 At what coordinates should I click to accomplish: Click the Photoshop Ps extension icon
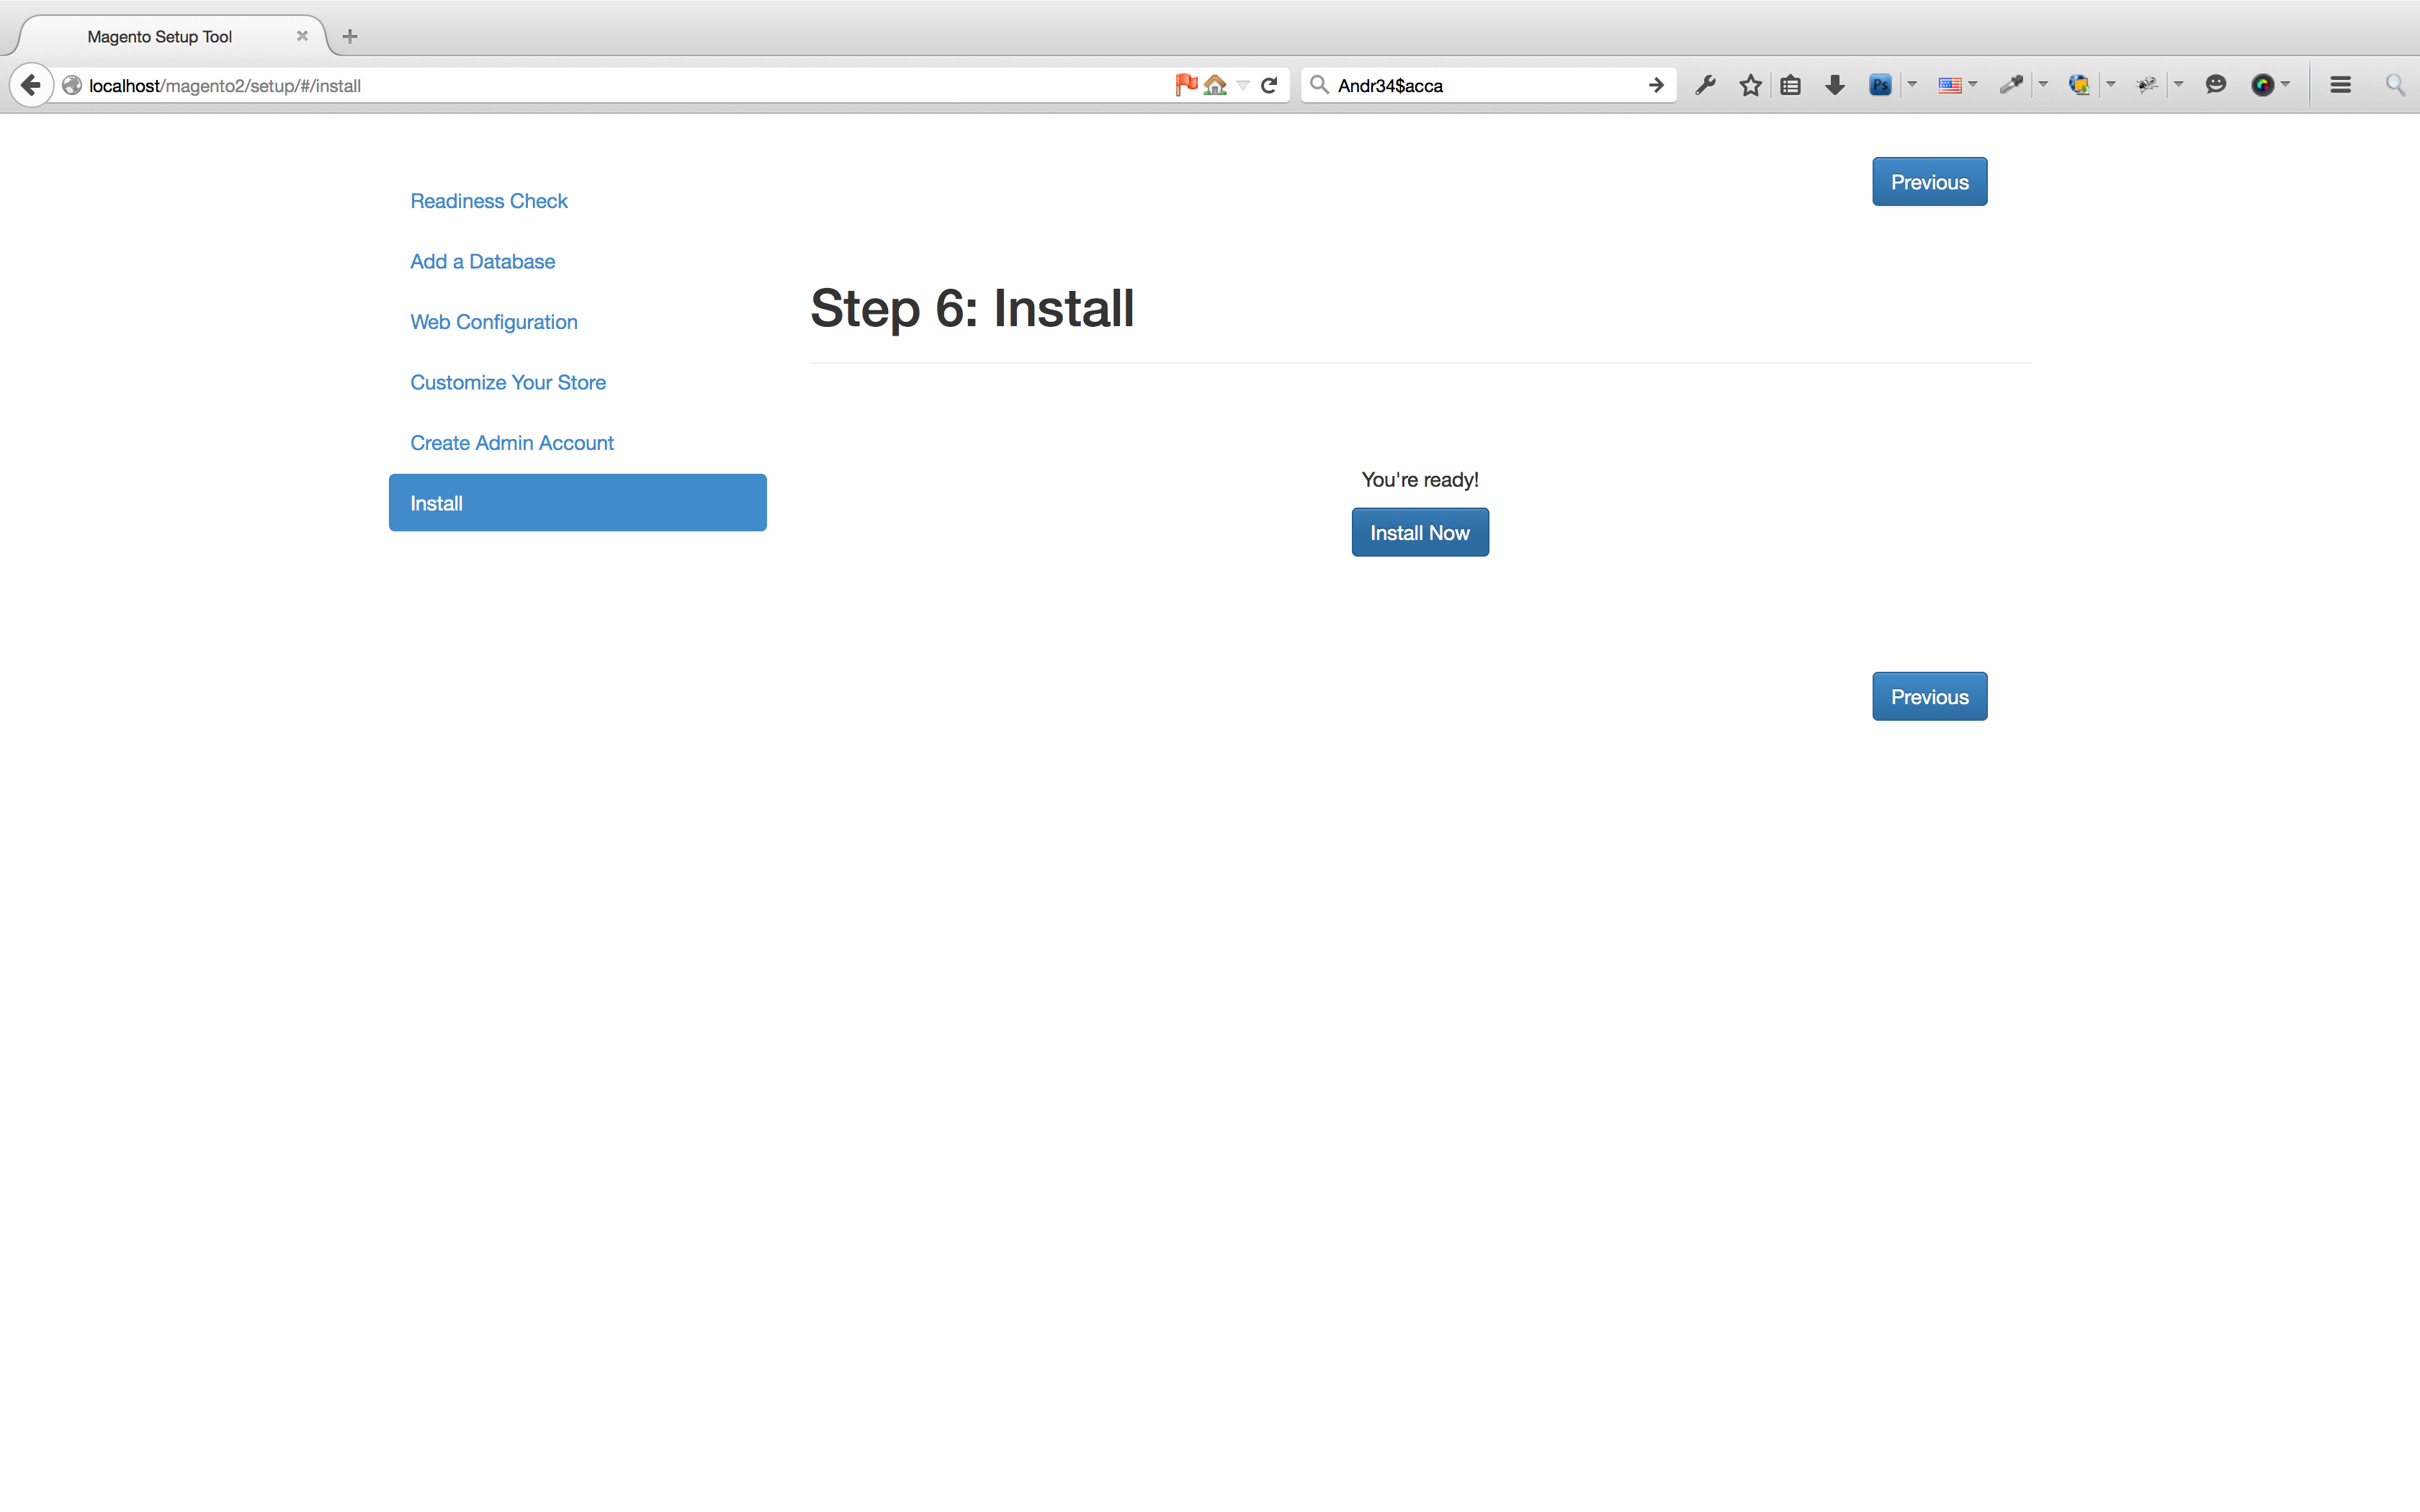[1879, 85]
